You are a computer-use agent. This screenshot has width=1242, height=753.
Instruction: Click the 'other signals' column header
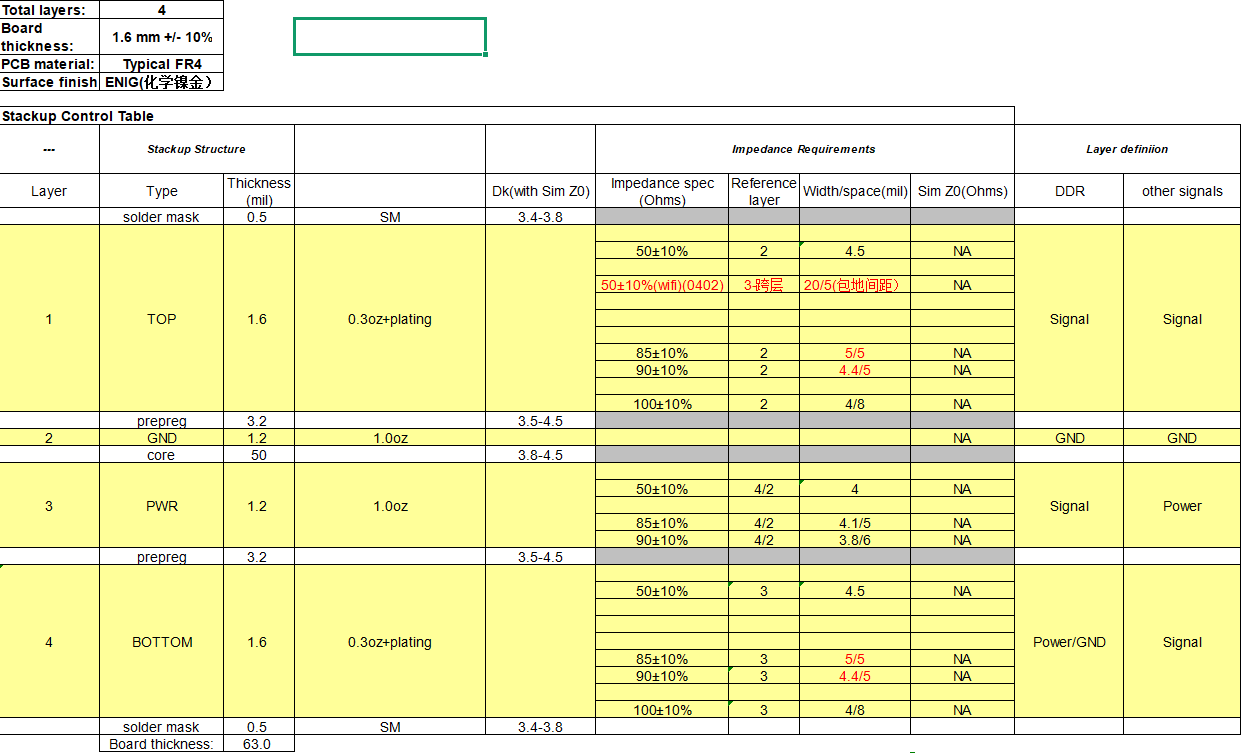[x=1182, y=191]
